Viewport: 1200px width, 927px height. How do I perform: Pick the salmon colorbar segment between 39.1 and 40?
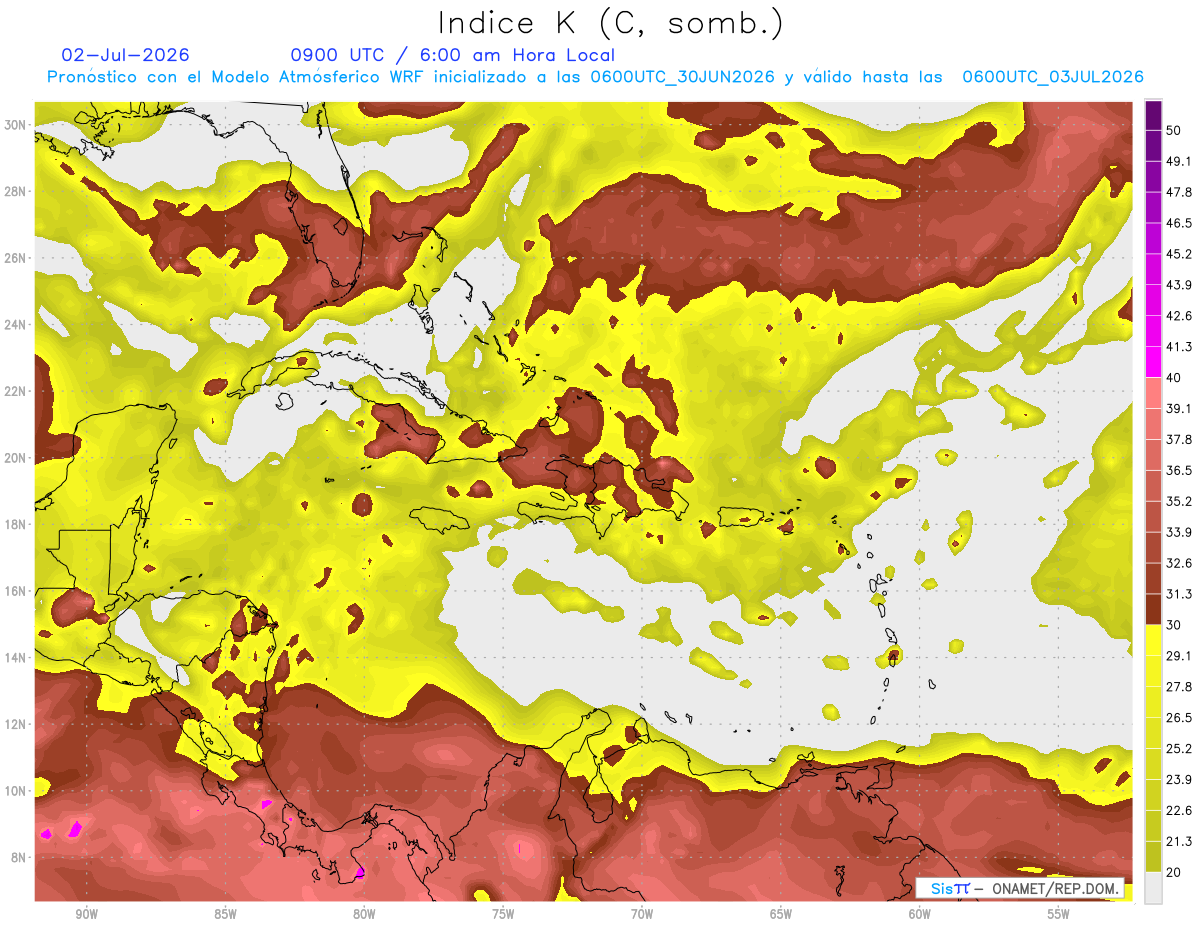pos(1153,393)
